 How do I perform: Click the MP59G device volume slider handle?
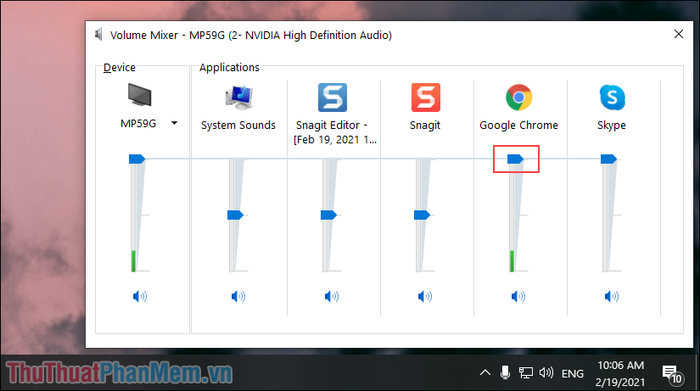(137, 159)
